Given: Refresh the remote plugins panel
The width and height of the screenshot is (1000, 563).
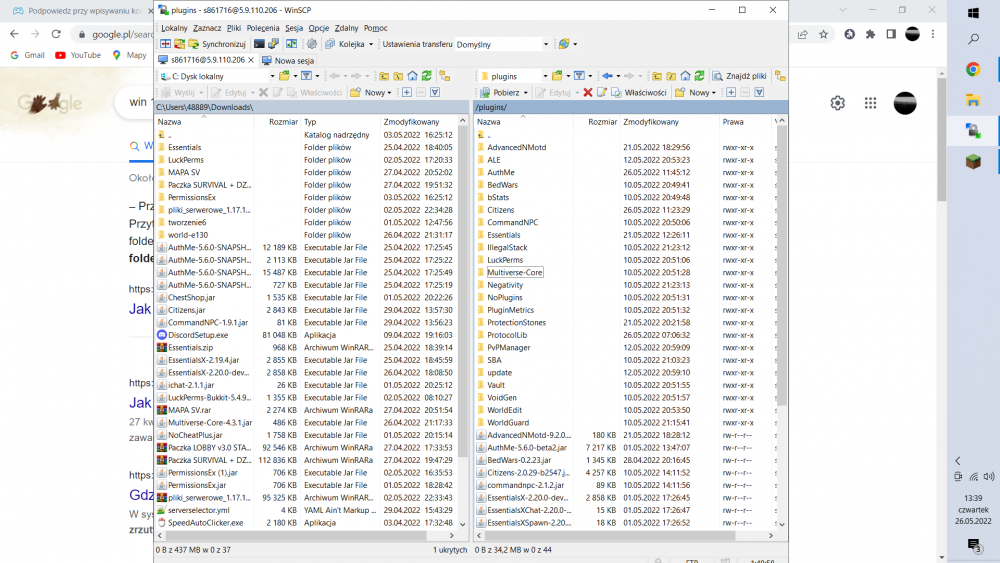Looking at the screenshot, I should click(699, 76).
